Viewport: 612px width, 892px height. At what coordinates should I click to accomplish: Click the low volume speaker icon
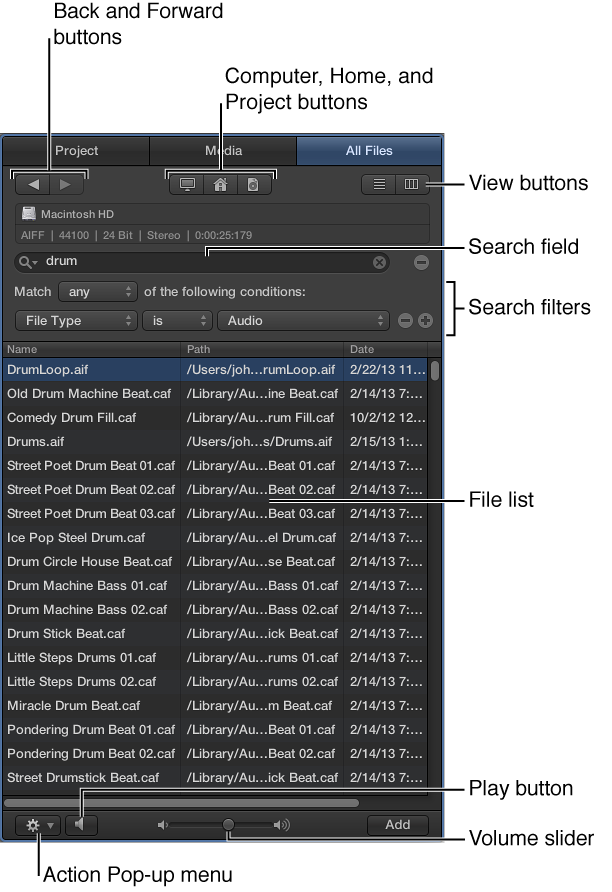pos(163,825)
